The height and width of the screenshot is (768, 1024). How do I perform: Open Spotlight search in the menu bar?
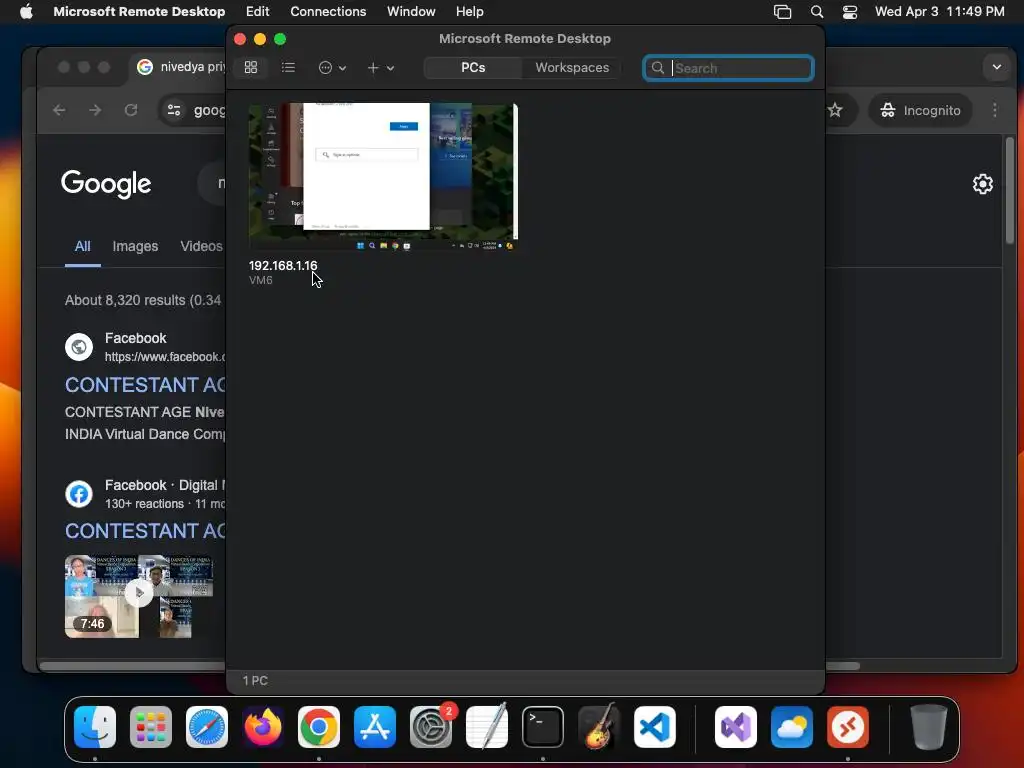tap(816, 11)
